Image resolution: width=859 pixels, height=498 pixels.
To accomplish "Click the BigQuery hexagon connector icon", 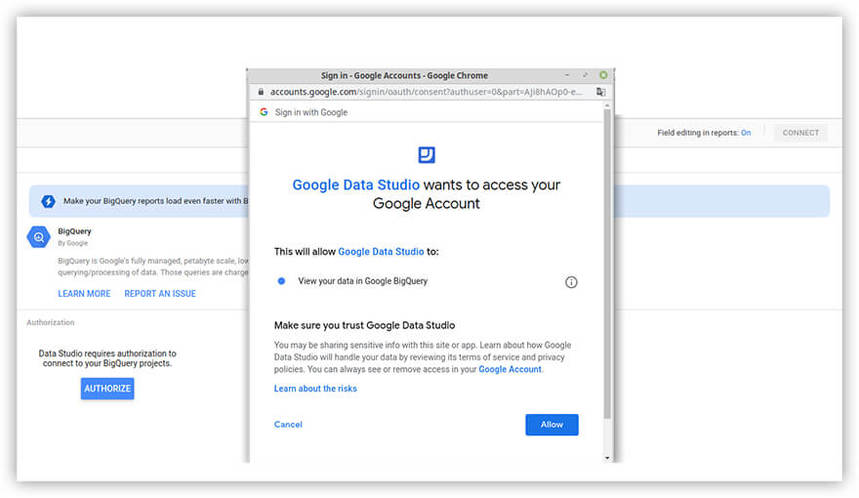I will [x=38, y=237].
